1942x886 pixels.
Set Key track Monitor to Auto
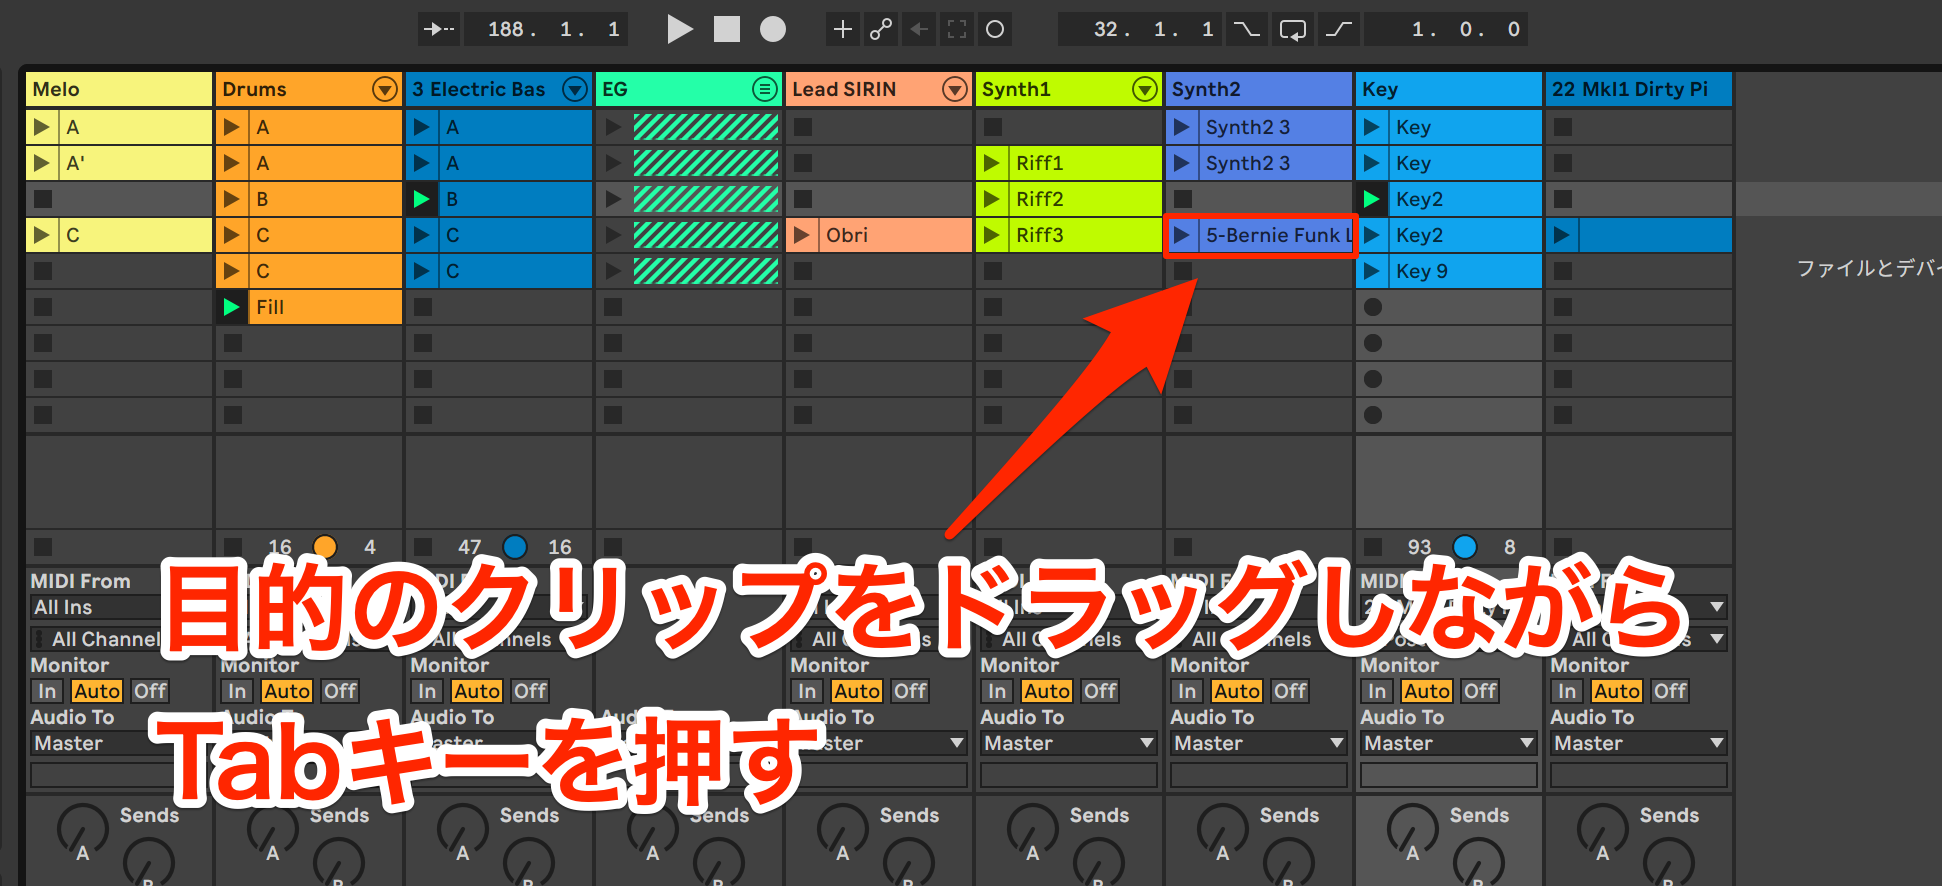tap(1427, 691)
